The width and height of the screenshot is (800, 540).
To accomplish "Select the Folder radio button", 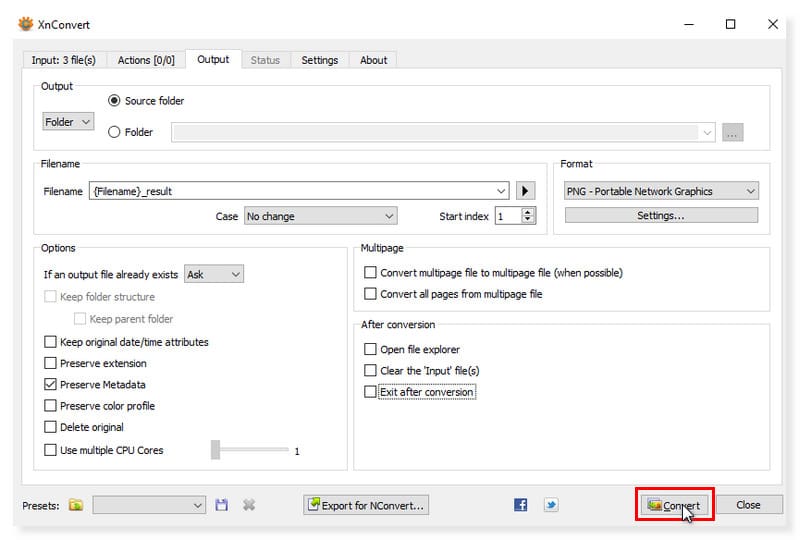I will pyautogui.click(x=114, y=132).
